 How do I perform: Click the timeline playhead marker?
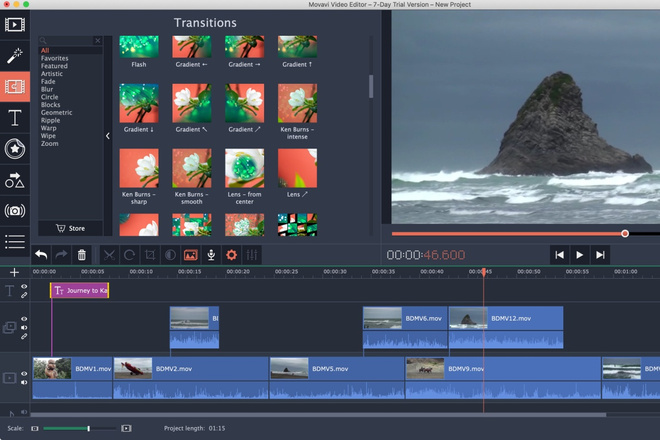pos(484,272)
